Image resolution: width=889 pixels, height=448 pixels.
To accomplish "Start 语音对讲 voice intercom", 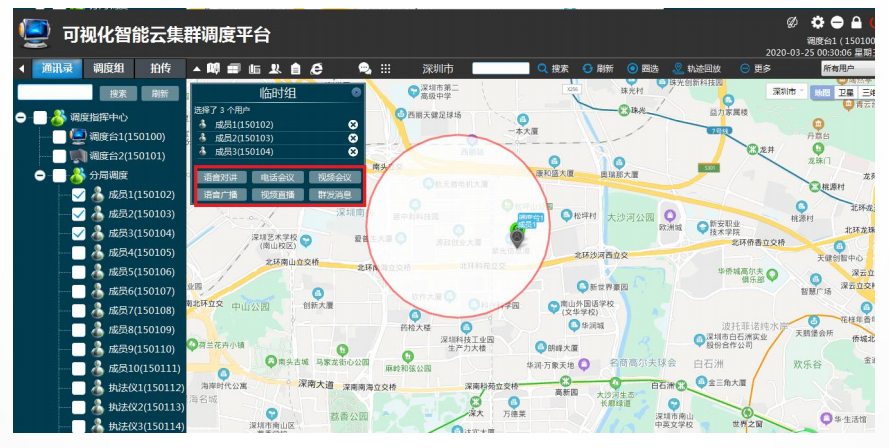I will click(221, 177).
